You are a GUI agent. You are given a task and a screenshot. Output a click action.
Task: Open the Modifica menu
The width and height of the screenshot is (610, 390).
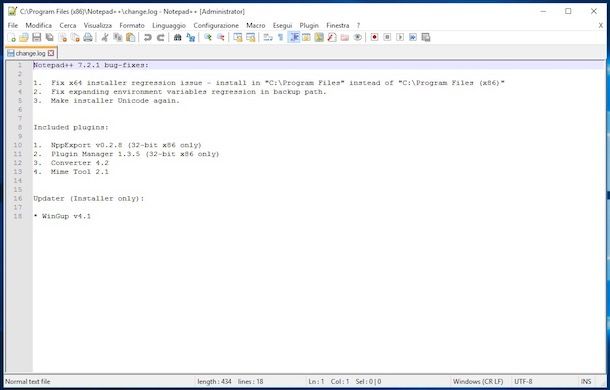point(39,25)
